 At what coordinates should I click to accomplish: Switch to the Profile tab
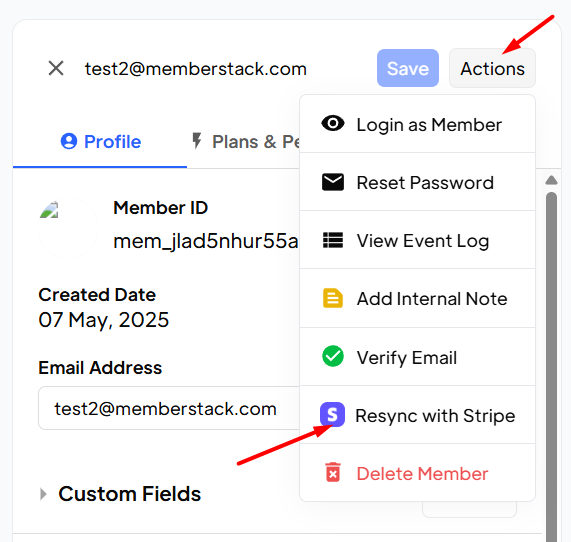click(x=100, y=142)
